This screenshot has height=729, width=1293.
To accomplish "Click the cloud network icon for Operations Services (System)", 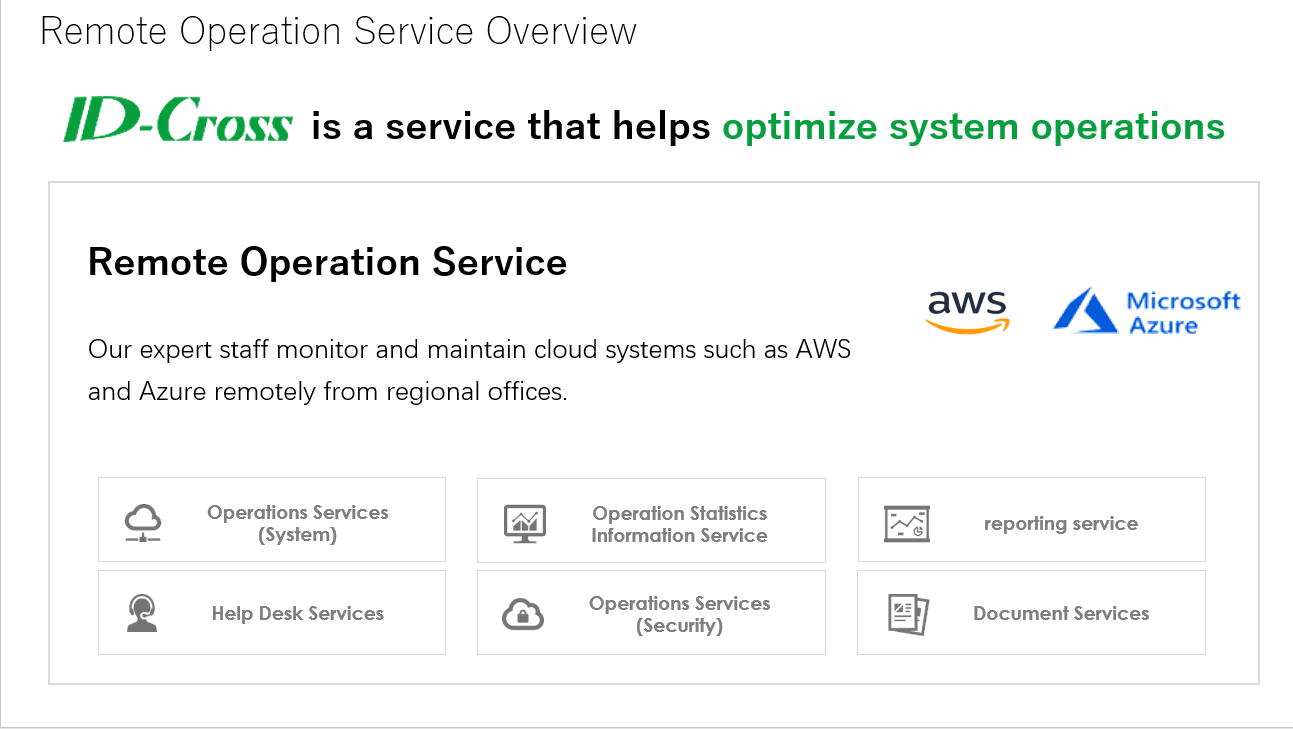I will pos(143,522).
